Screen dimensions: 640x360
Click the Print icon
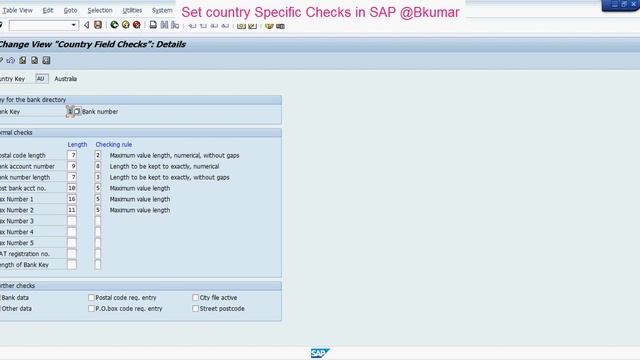(153, 25)
